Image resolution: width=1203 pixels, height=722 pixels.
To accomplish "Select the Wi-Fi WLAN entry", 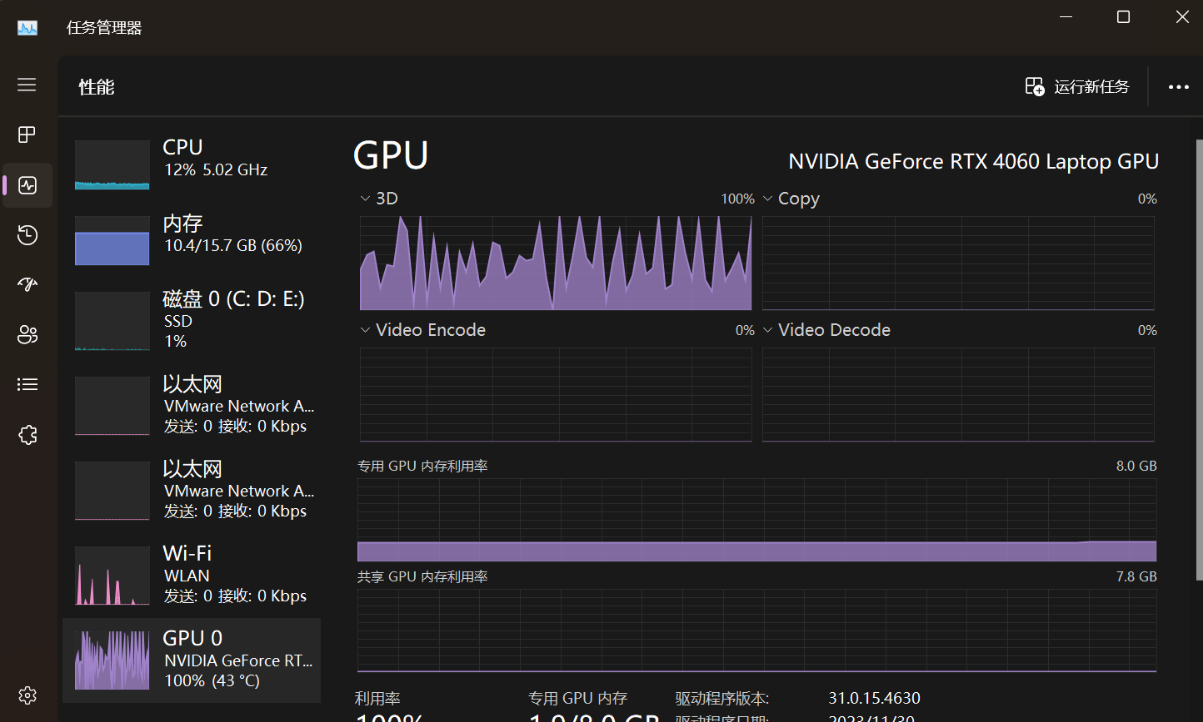I will click(192, 575).
